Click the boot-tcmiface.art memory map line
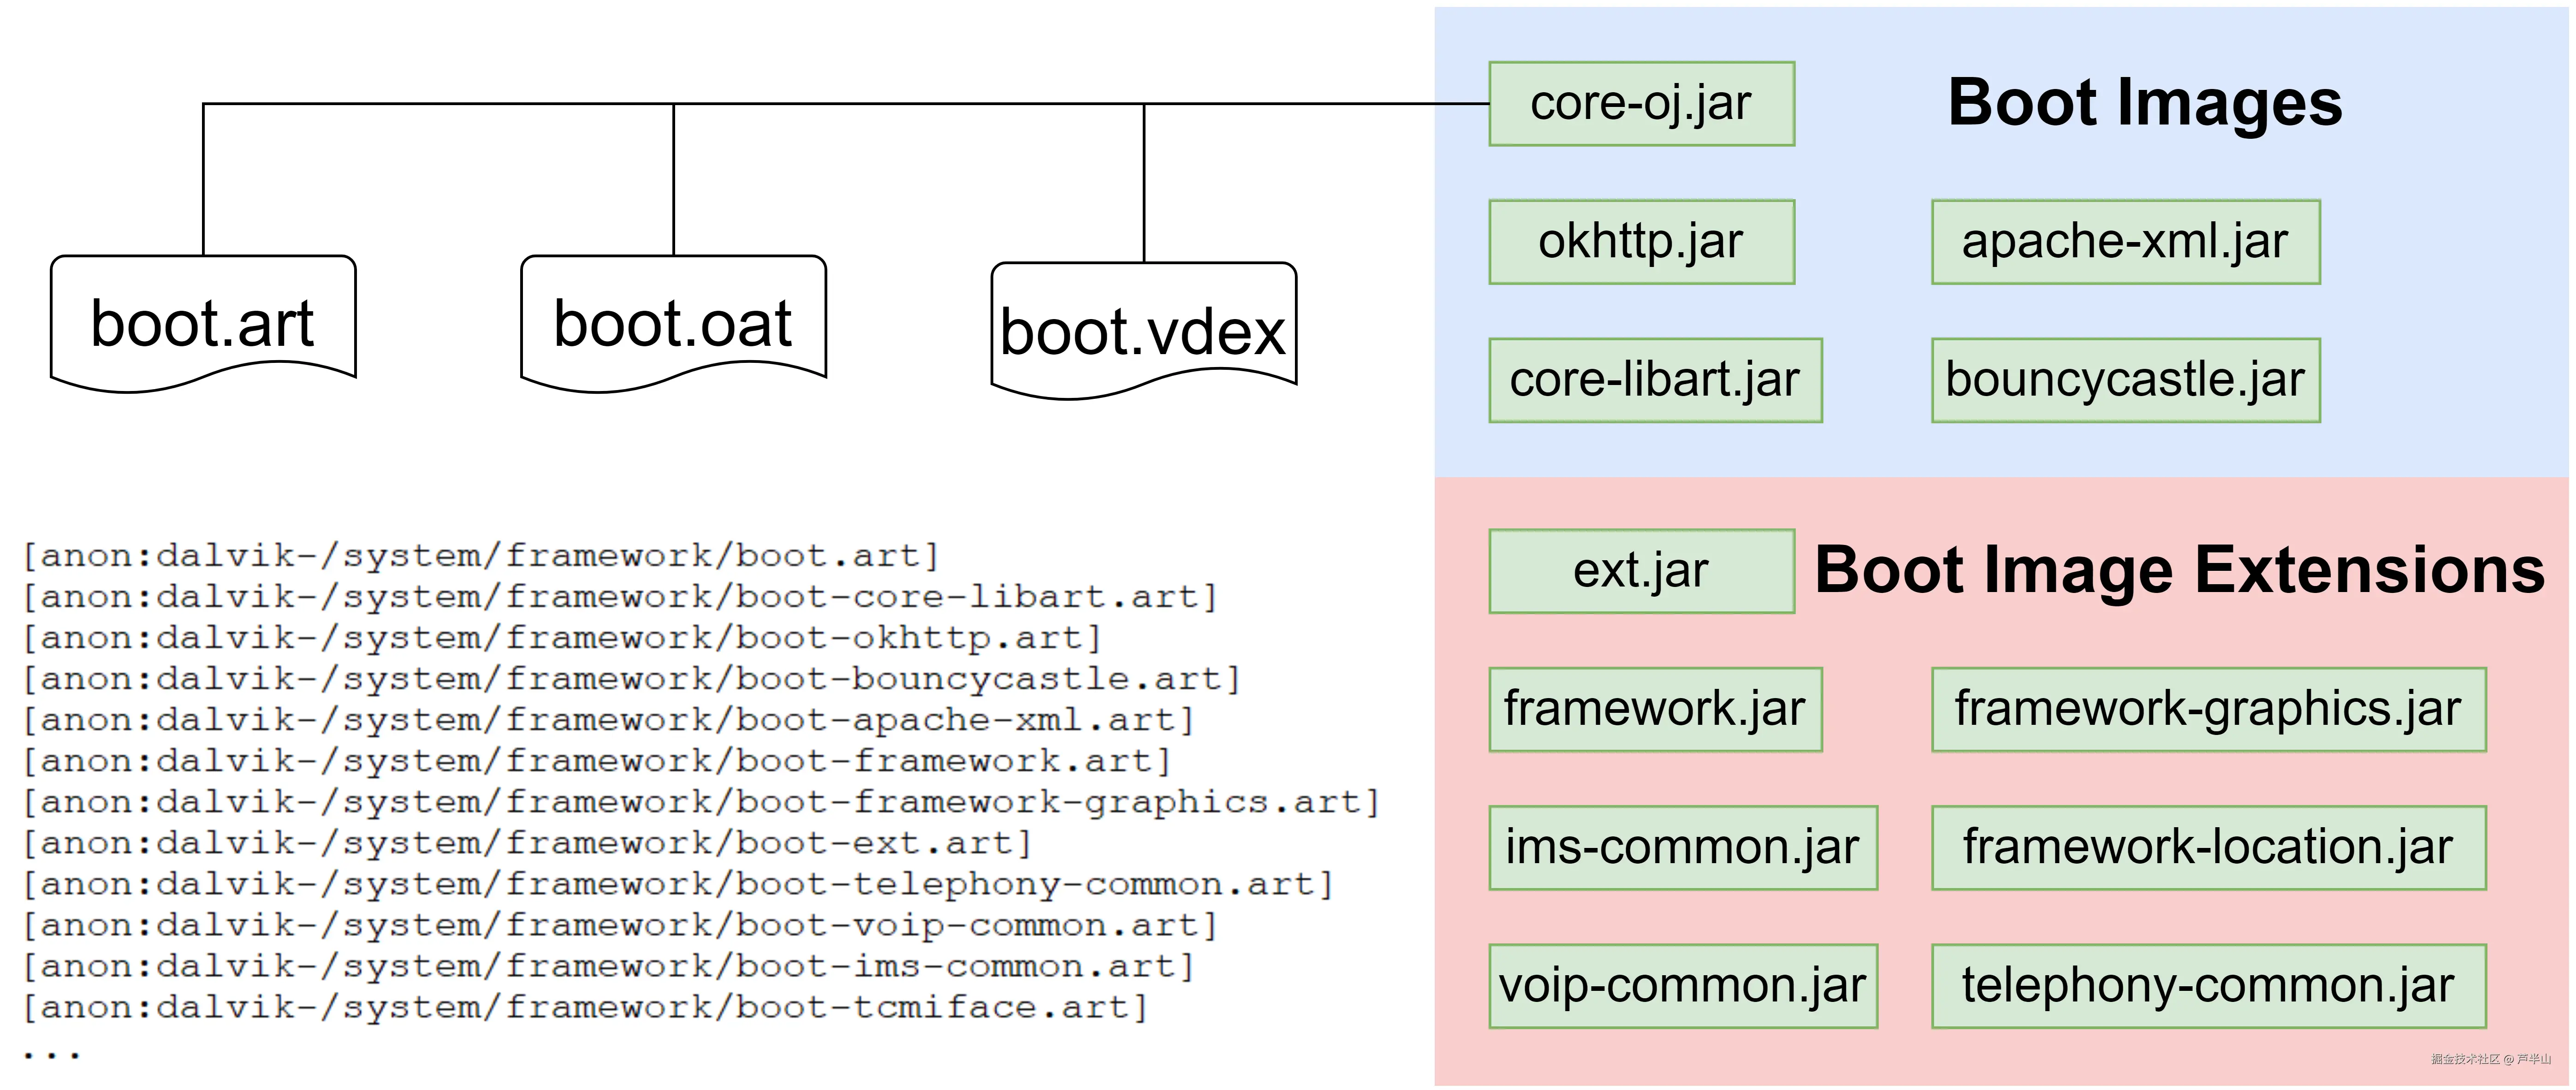The width and height of the screenshot is (2576, 1090). coord(585,1007)
